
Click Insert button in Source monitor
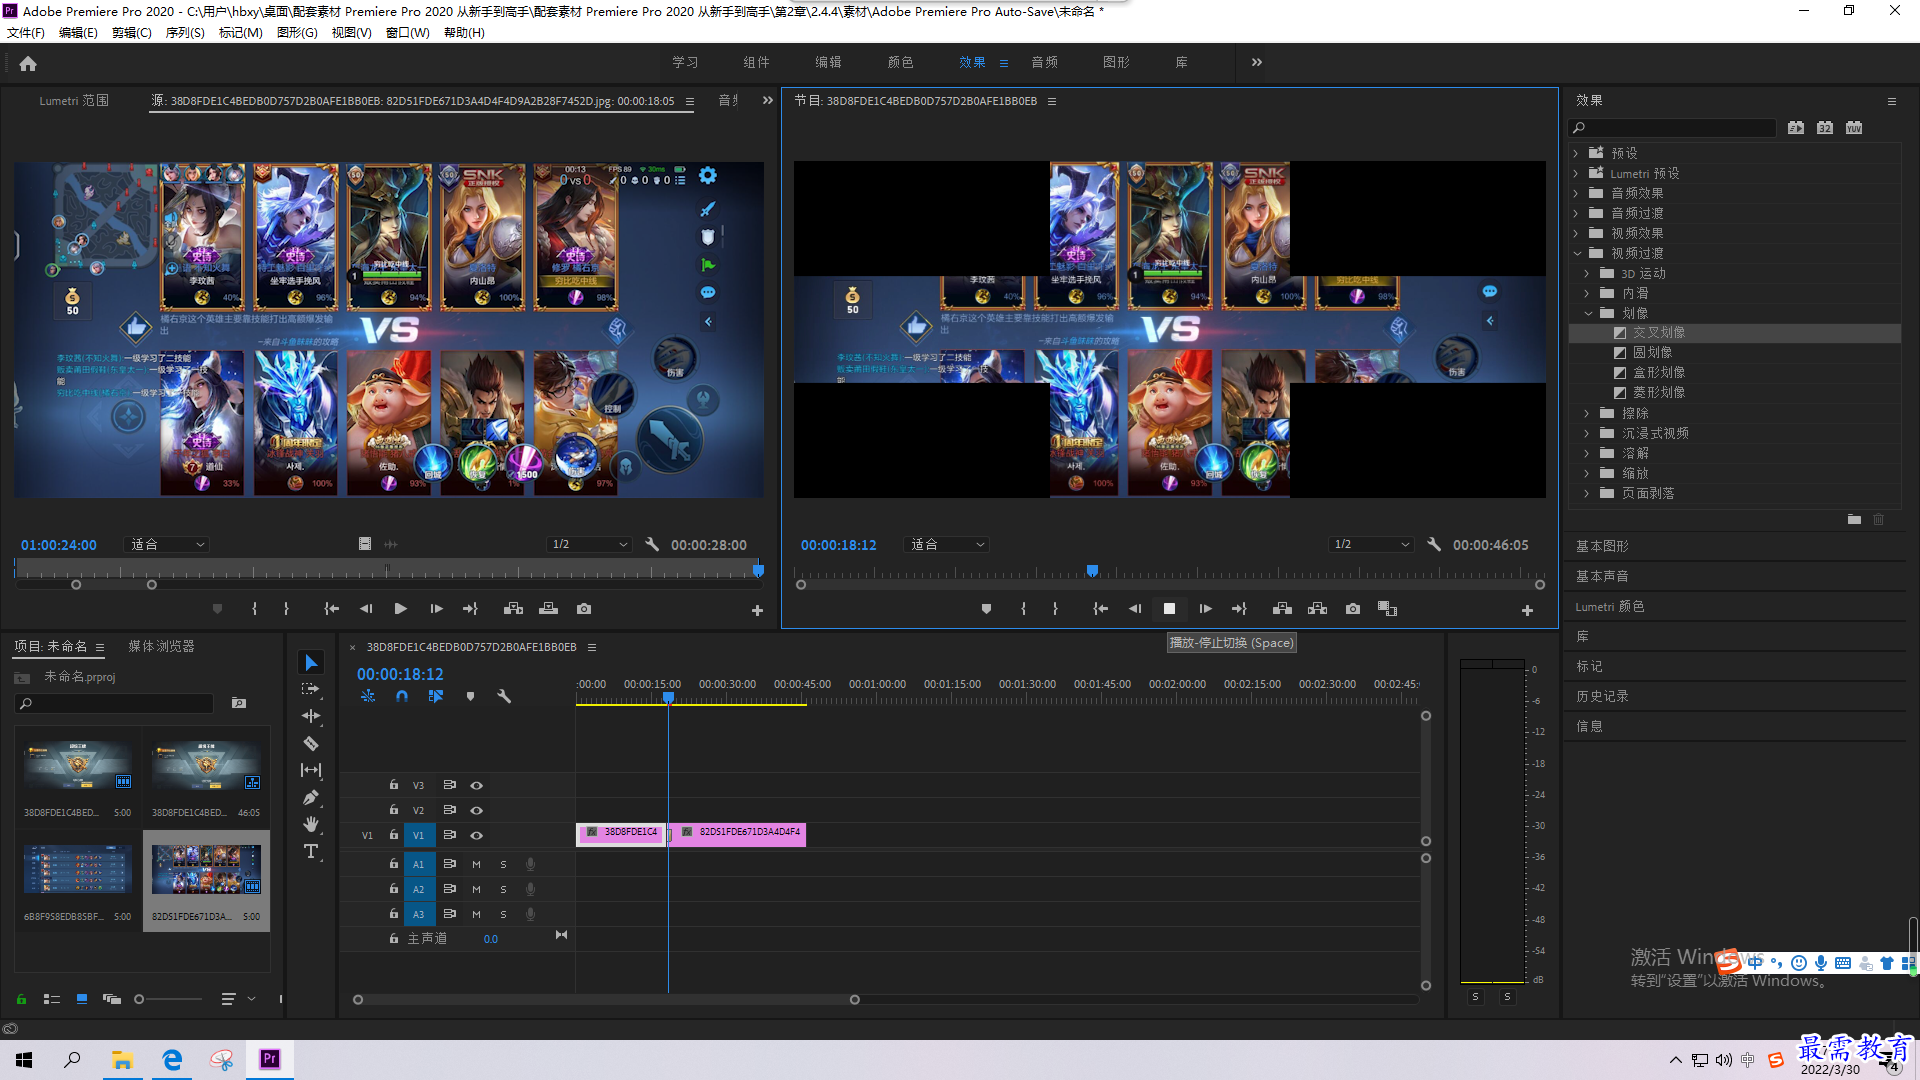pyautogui.click(x=513, y=609)
